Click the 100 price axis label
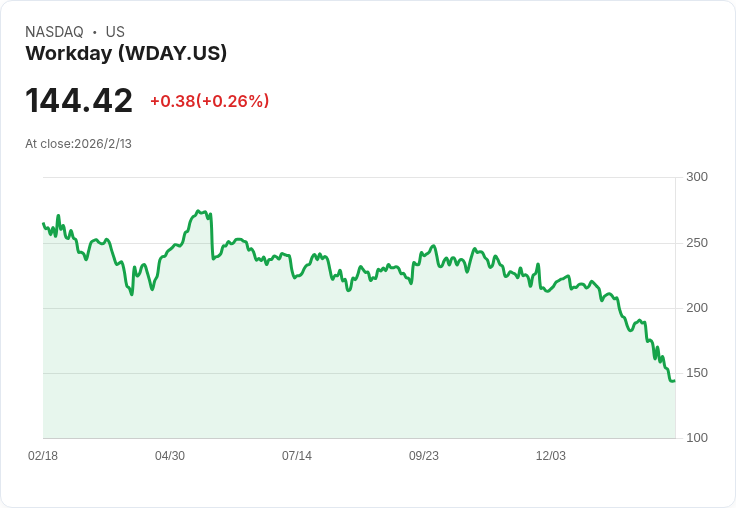Viewport: 736px width, 508px height. coord(697,438)
